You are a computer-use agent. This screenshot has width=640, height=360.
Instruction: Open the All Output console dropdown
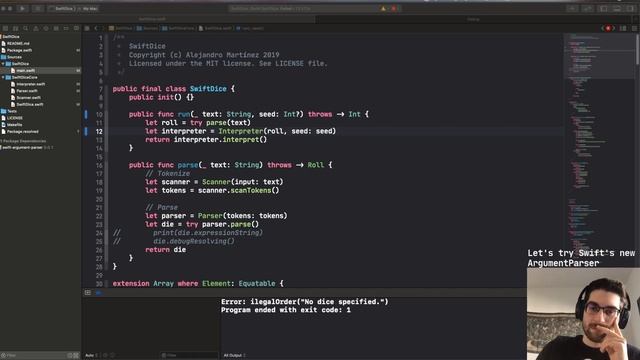point(234,356)
